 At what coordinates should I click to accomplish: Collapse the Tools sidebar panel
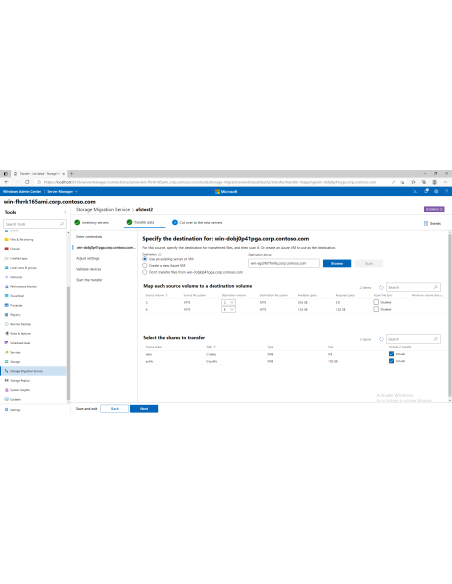[65, 212]
